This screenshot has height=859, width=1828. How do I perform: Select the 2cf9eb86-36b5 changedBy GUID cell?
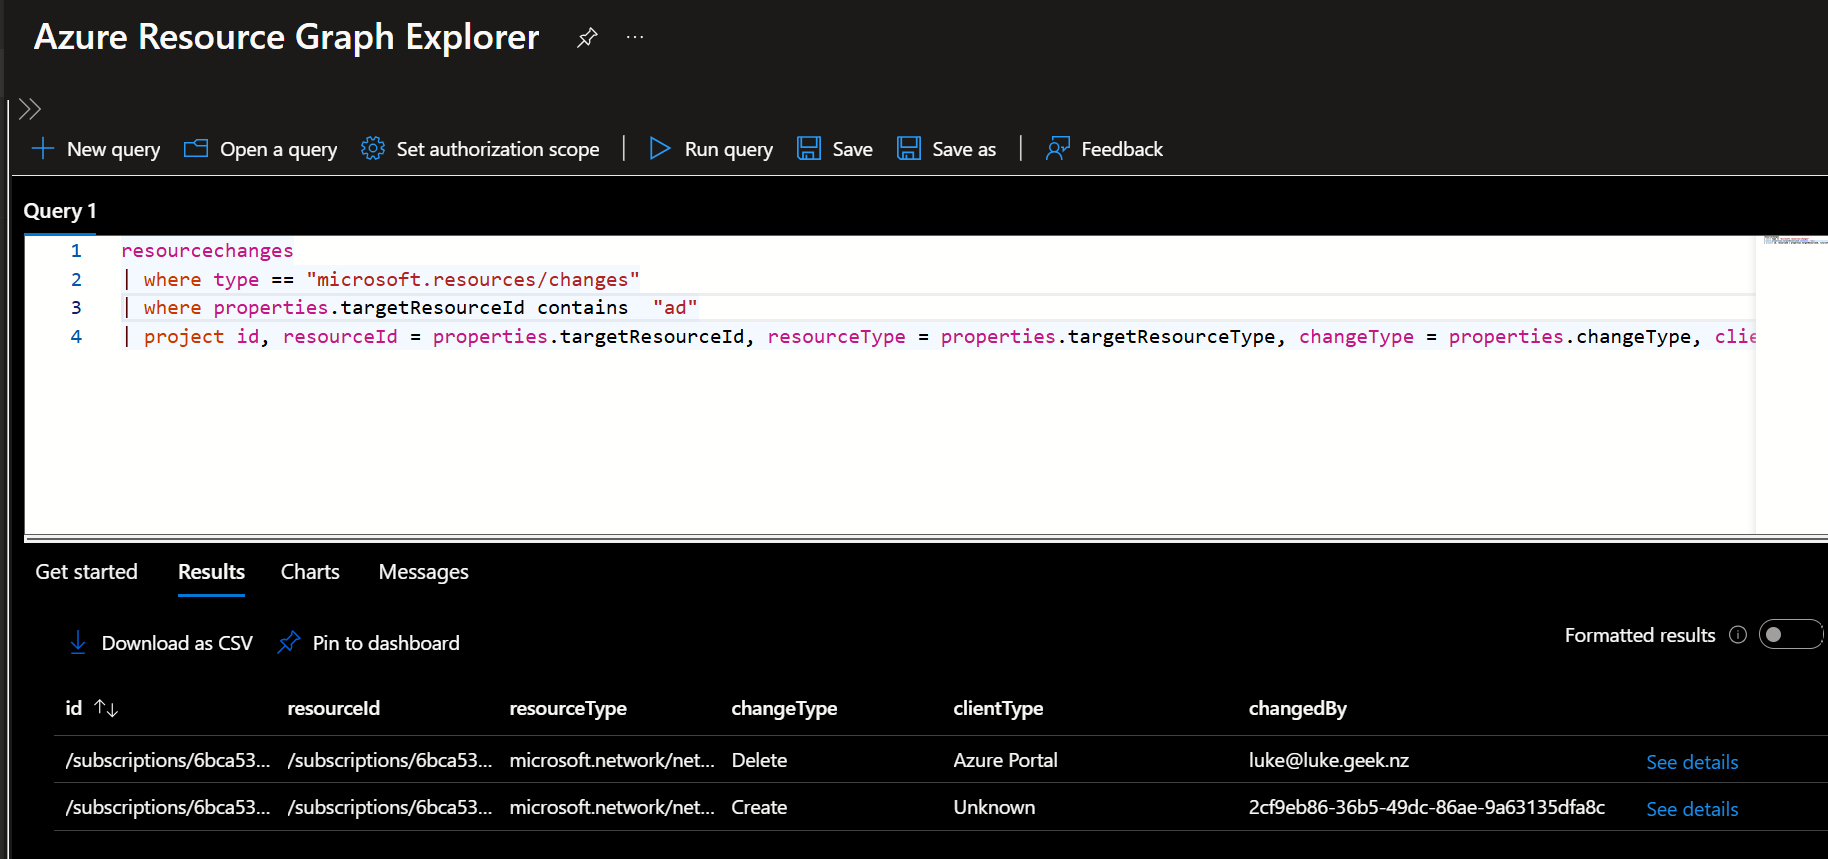pyautogui.click(x=1427, y=807)
